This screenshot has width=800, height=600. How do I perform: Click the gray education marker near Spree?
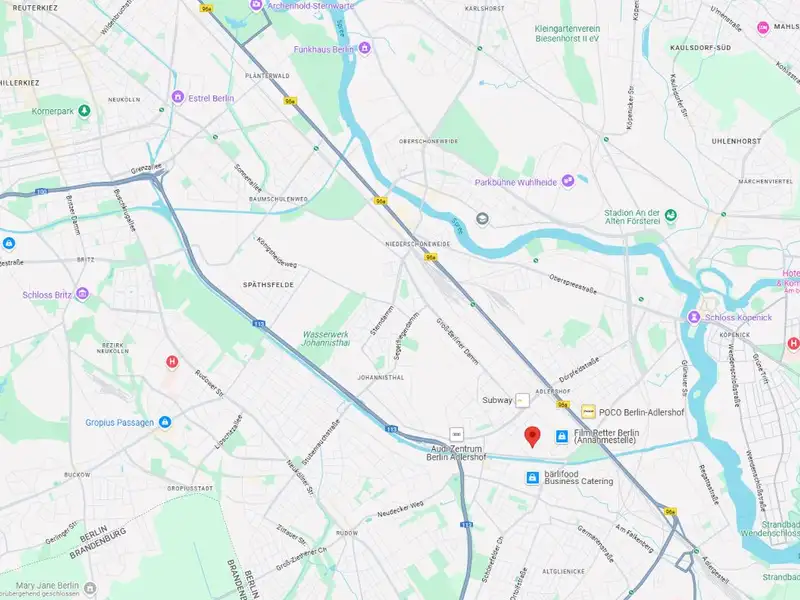tap(482, 219)
